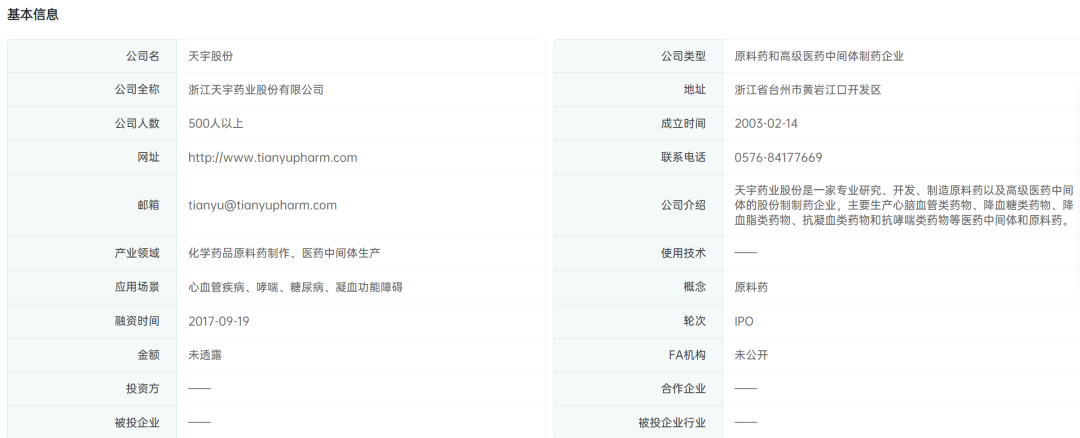Select company type 原料药和高级医药中间体制药企业
This screenshot has height=438, width=1080.
(x=819, y=56)
